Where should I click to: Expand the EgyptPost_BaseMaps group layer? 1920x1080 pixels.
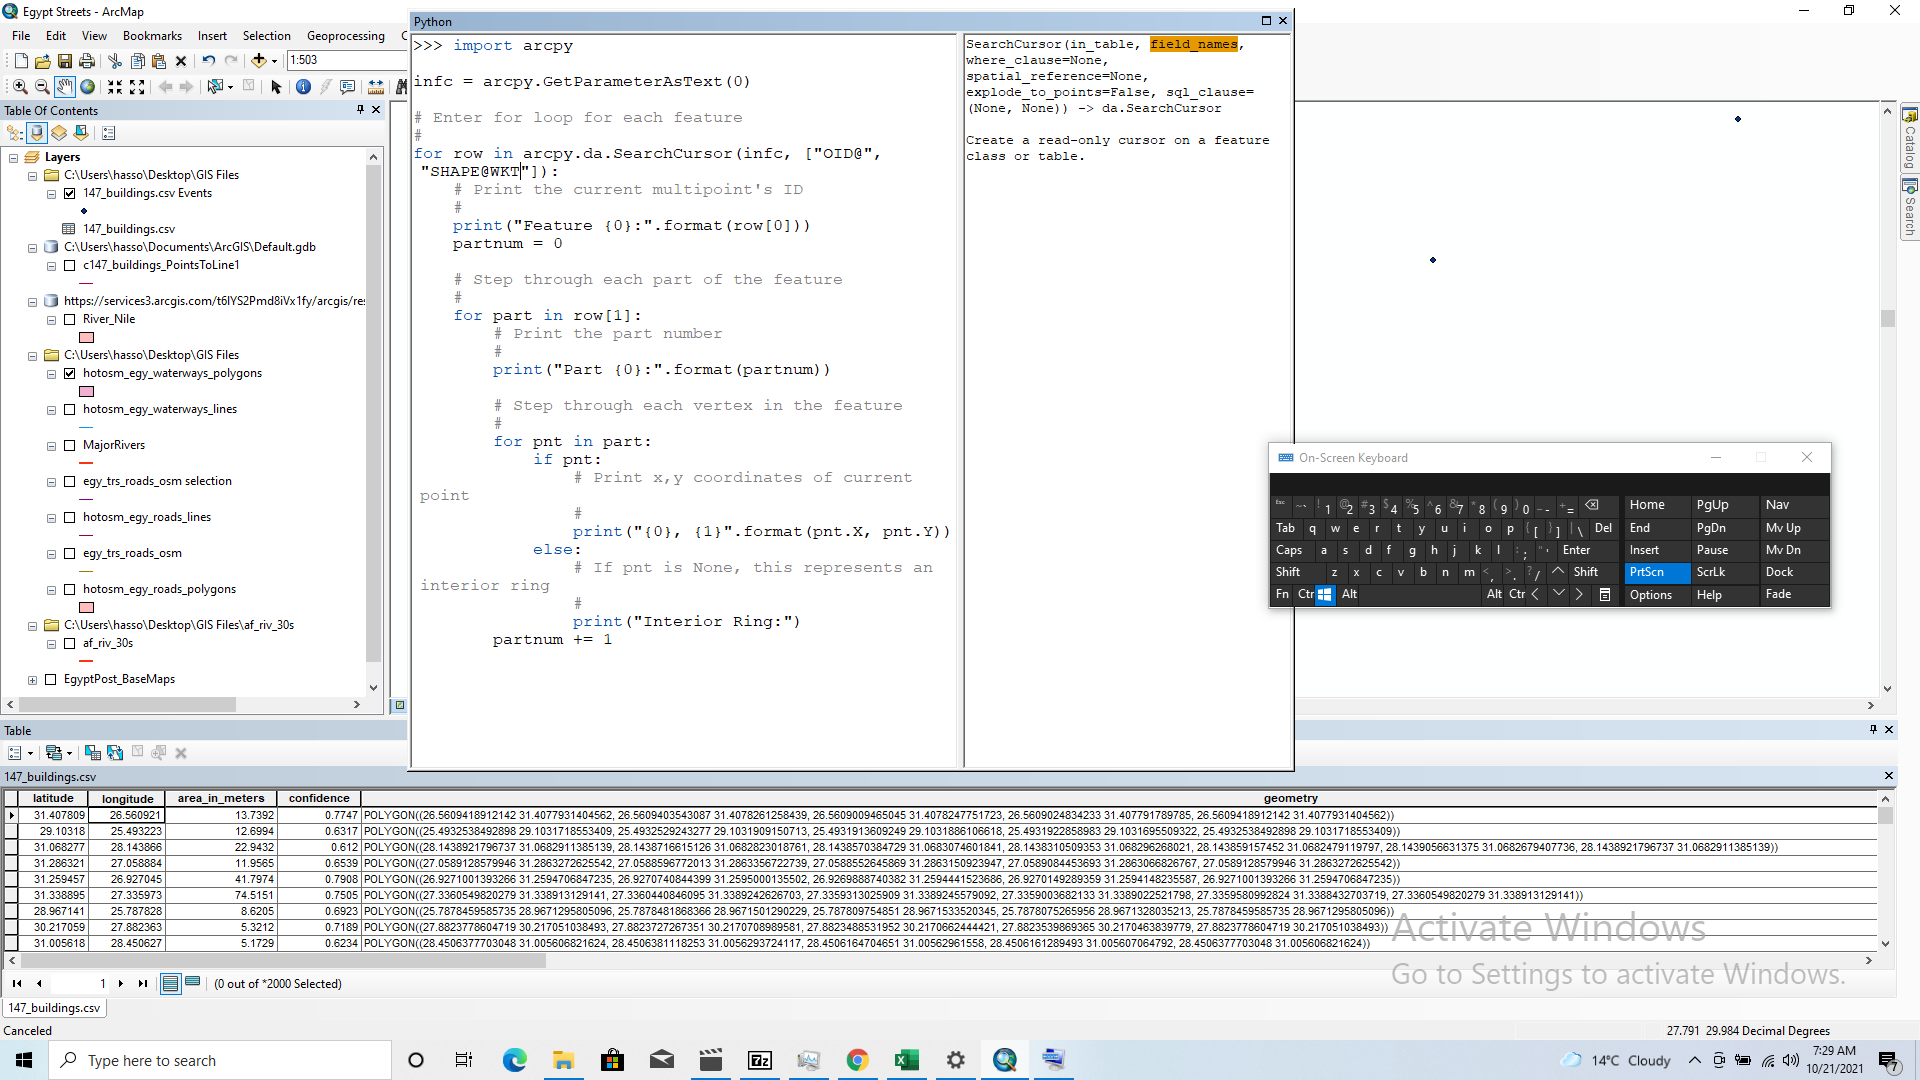click(33, 679)
